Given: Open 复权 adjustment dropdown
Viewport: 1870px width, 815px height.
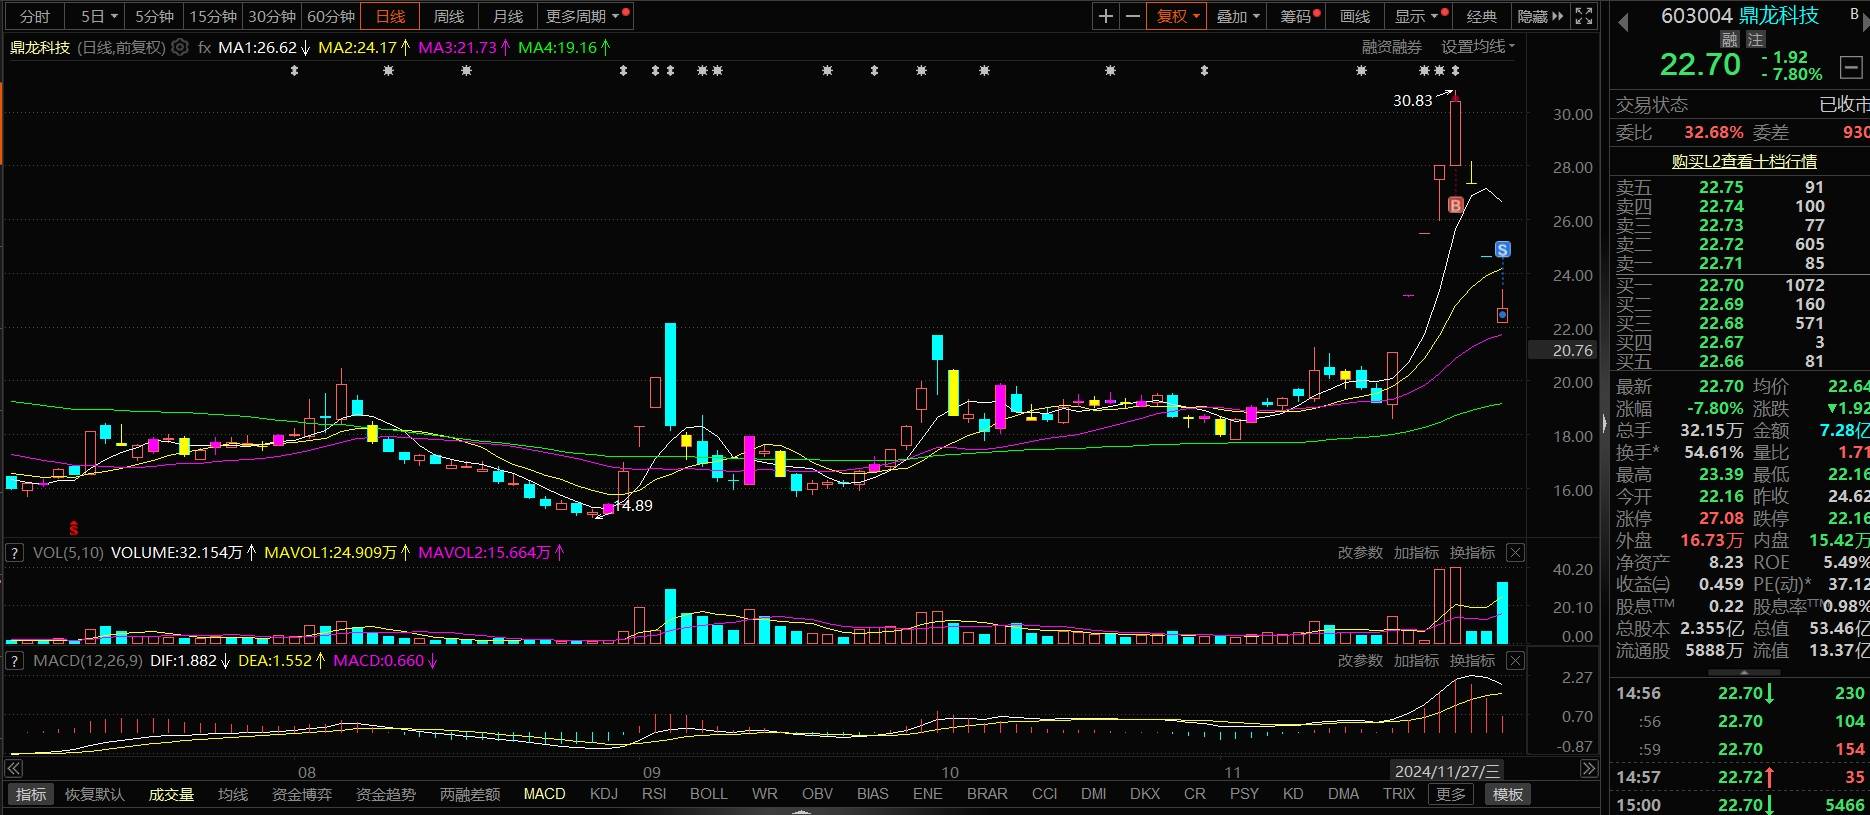Looking at the screenshot, I should click(1178, 16).
